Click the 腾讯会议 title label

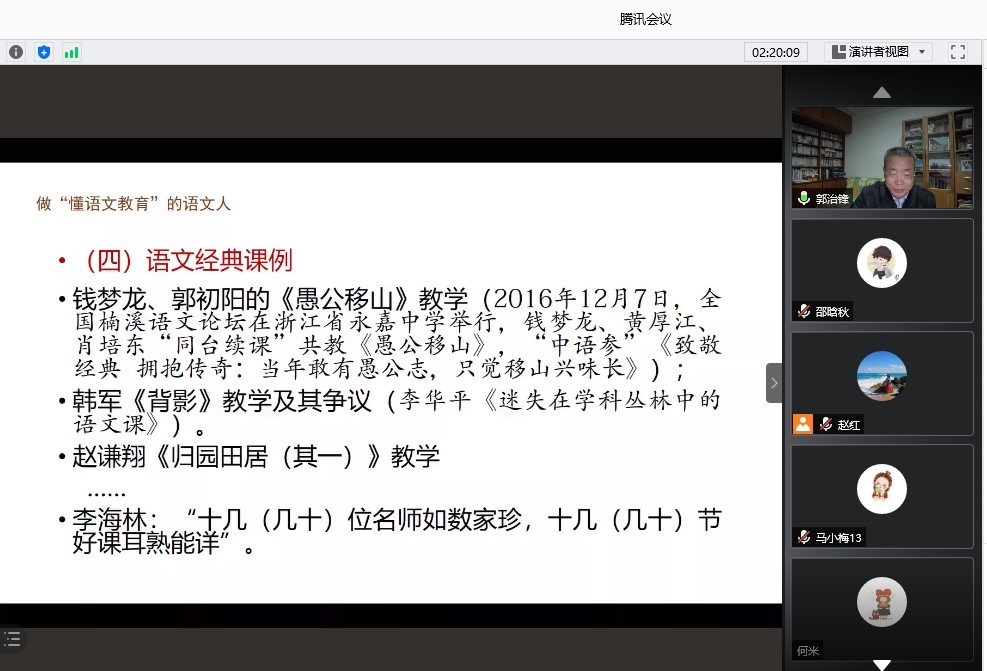(x=645, y=17)
